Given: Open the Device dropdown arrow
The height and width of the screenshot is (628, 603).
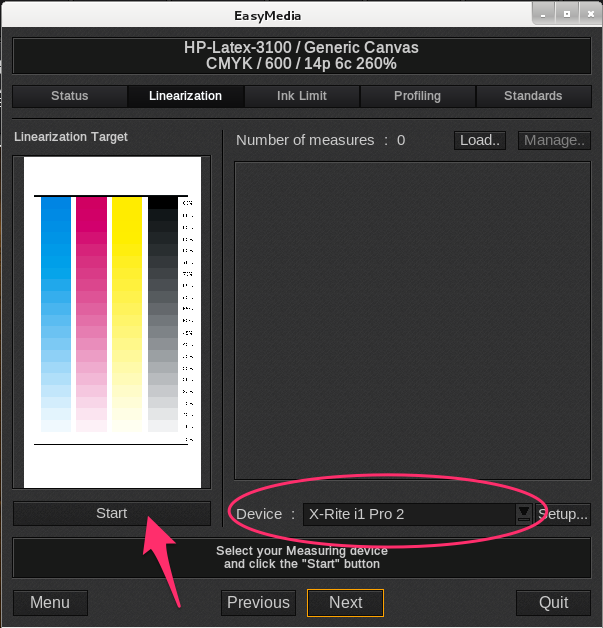Looking at the screenshot, I should (x=523, y=514).
